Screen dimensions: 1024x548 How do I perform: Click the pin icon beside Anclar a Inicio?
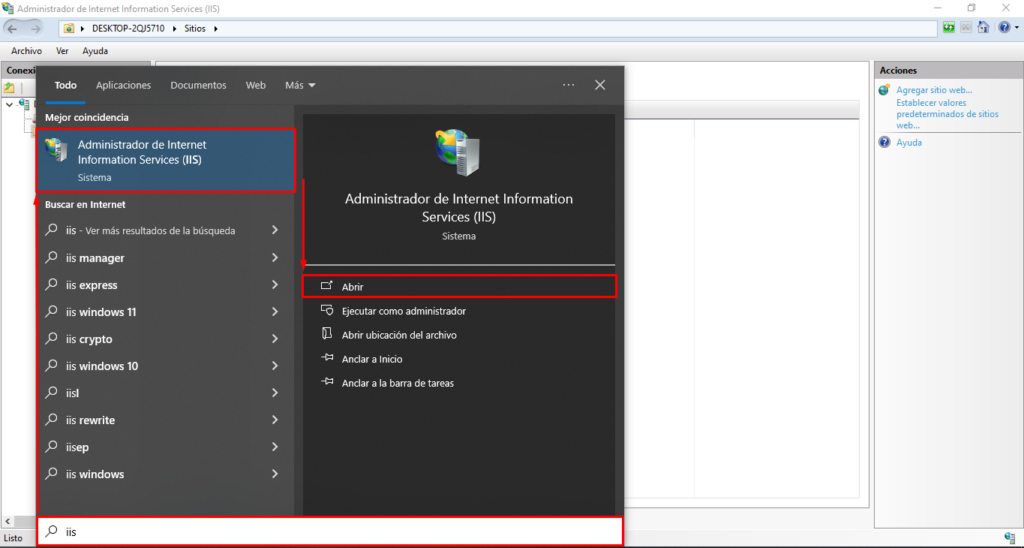(327, 358)
